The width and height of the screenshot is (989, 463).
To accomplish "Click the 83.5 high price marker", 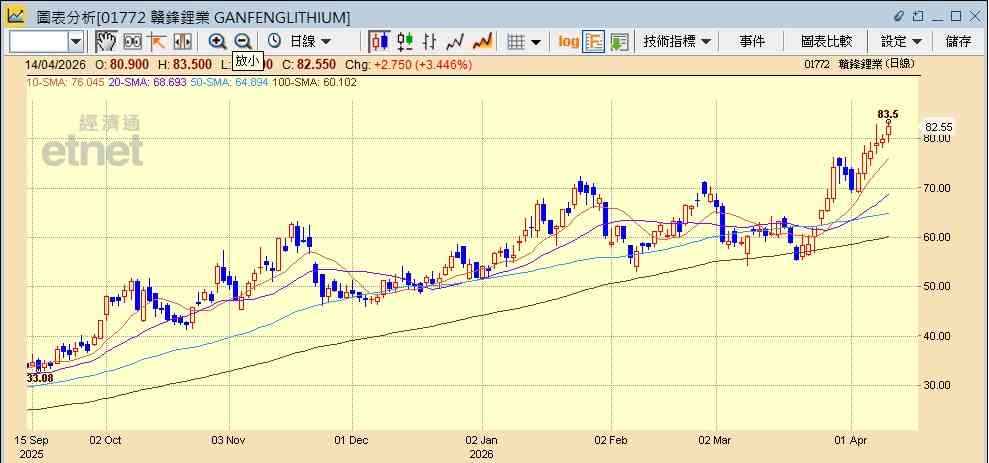I will pos(887,114).
